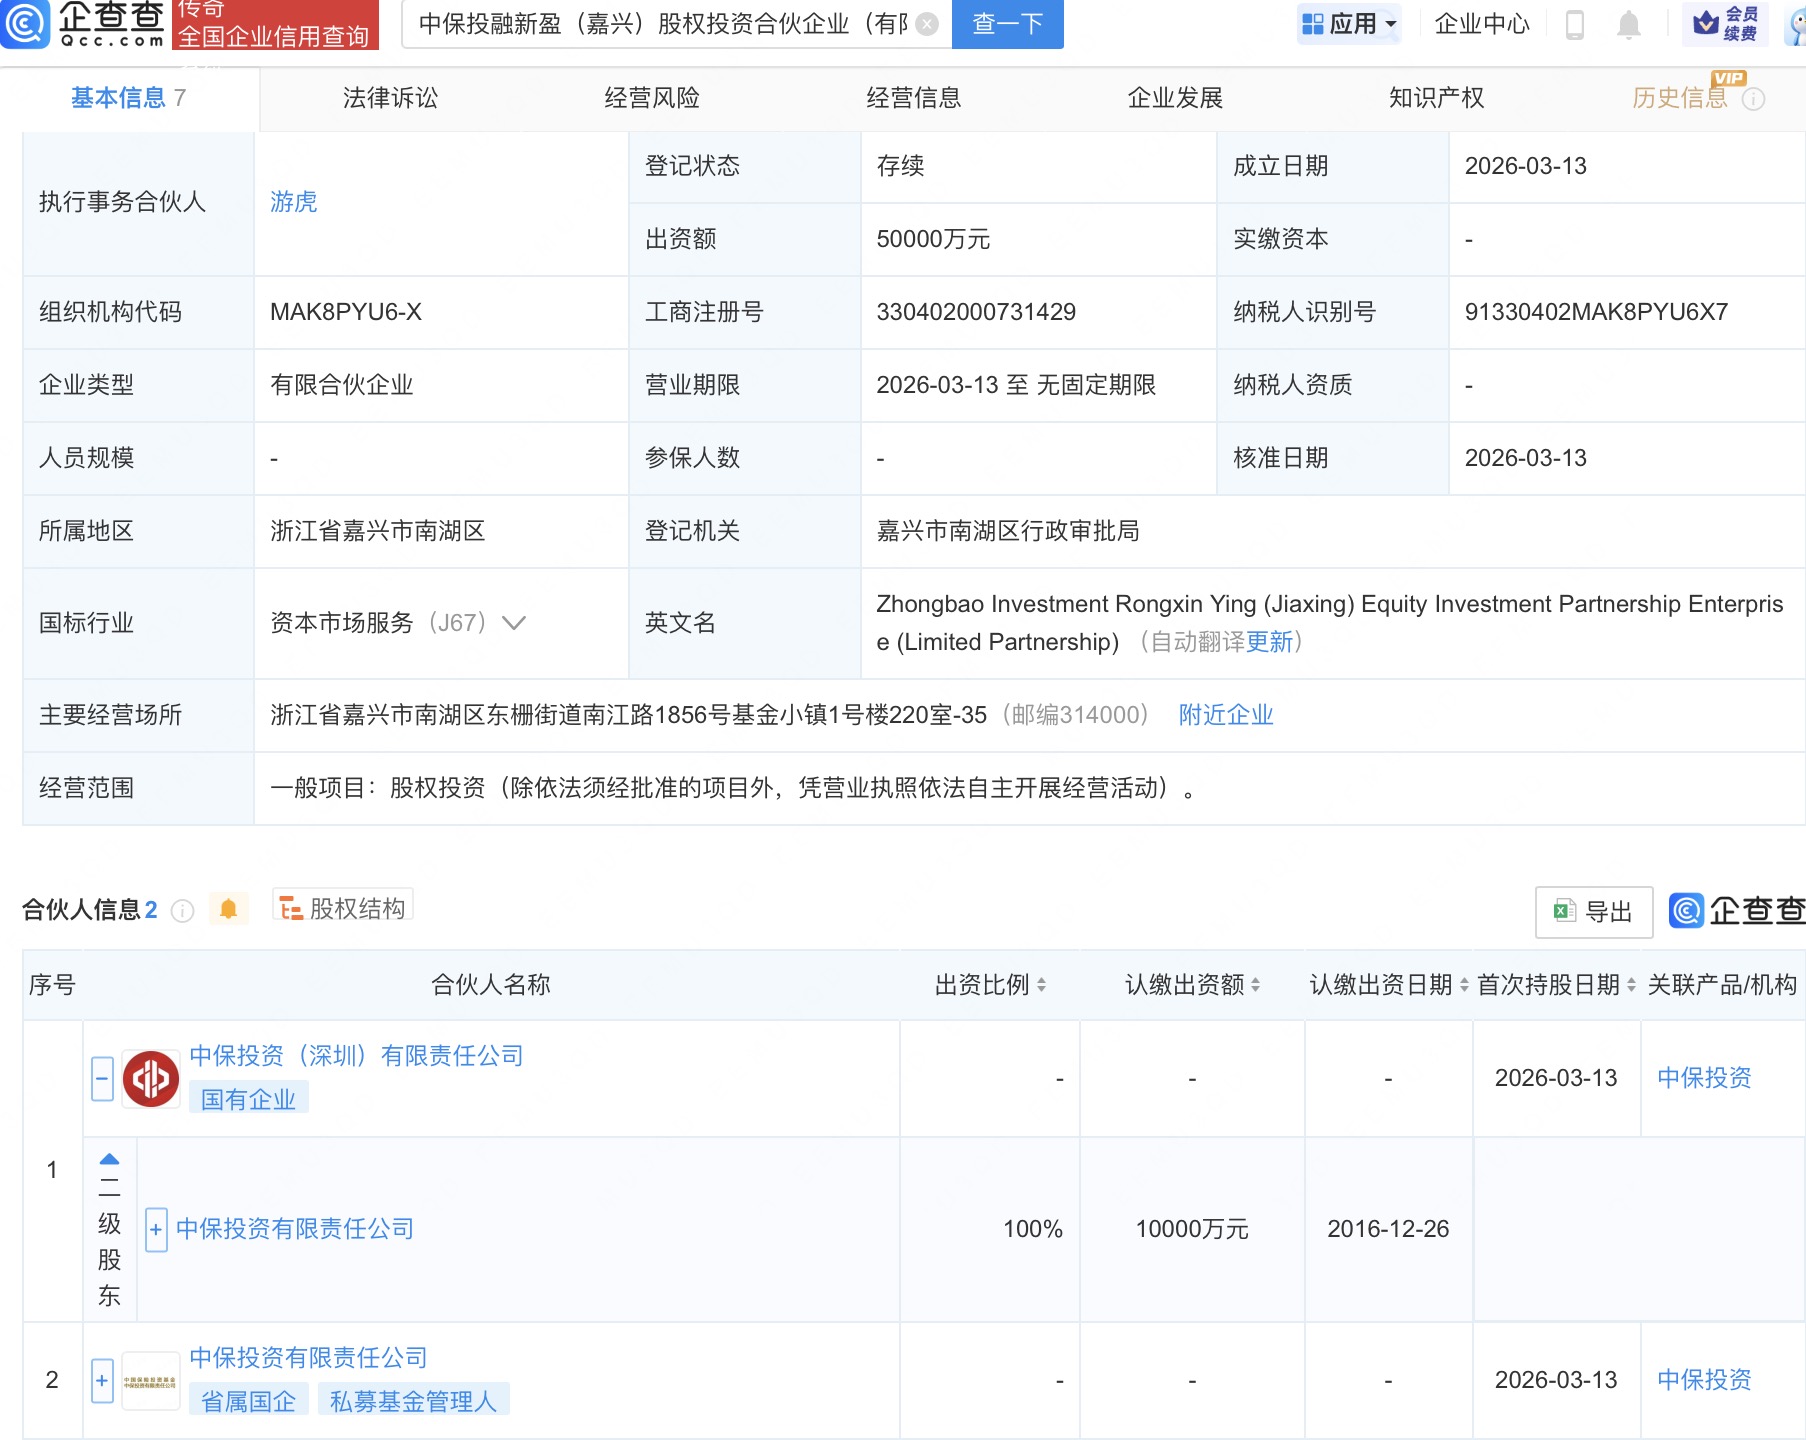Screen dimensions: 1806x1440
Task: Clear the search box with the X icon
Action: coord(928,25)
